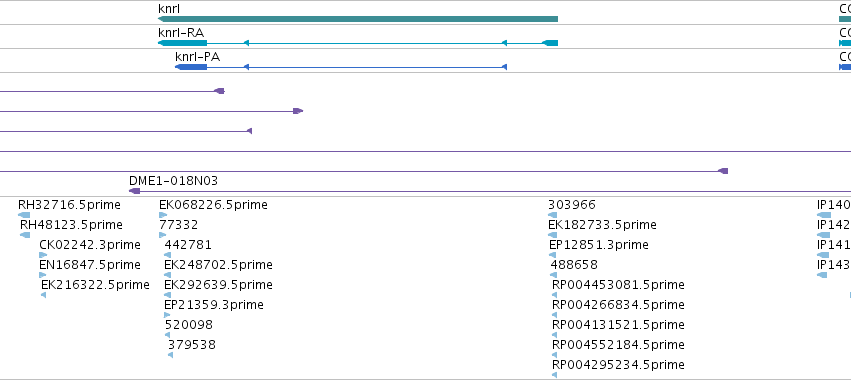Click the EN16847.5prime label

tap(90, 264)
